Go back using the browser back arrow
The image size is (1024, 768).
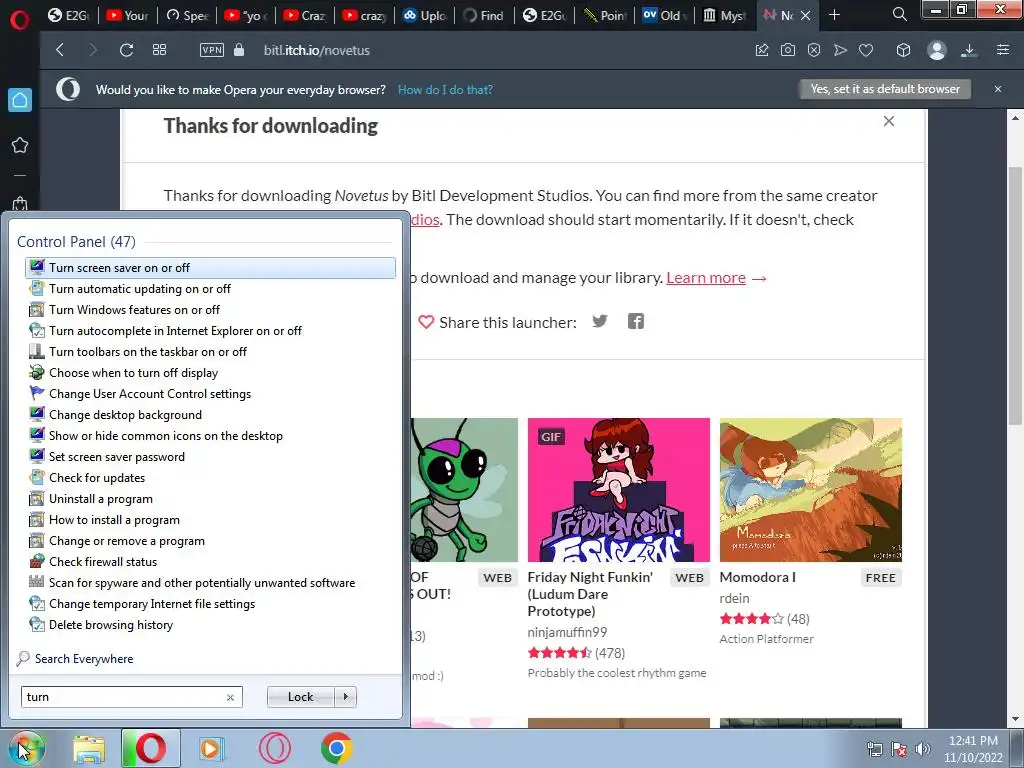[x=60, y=50]
